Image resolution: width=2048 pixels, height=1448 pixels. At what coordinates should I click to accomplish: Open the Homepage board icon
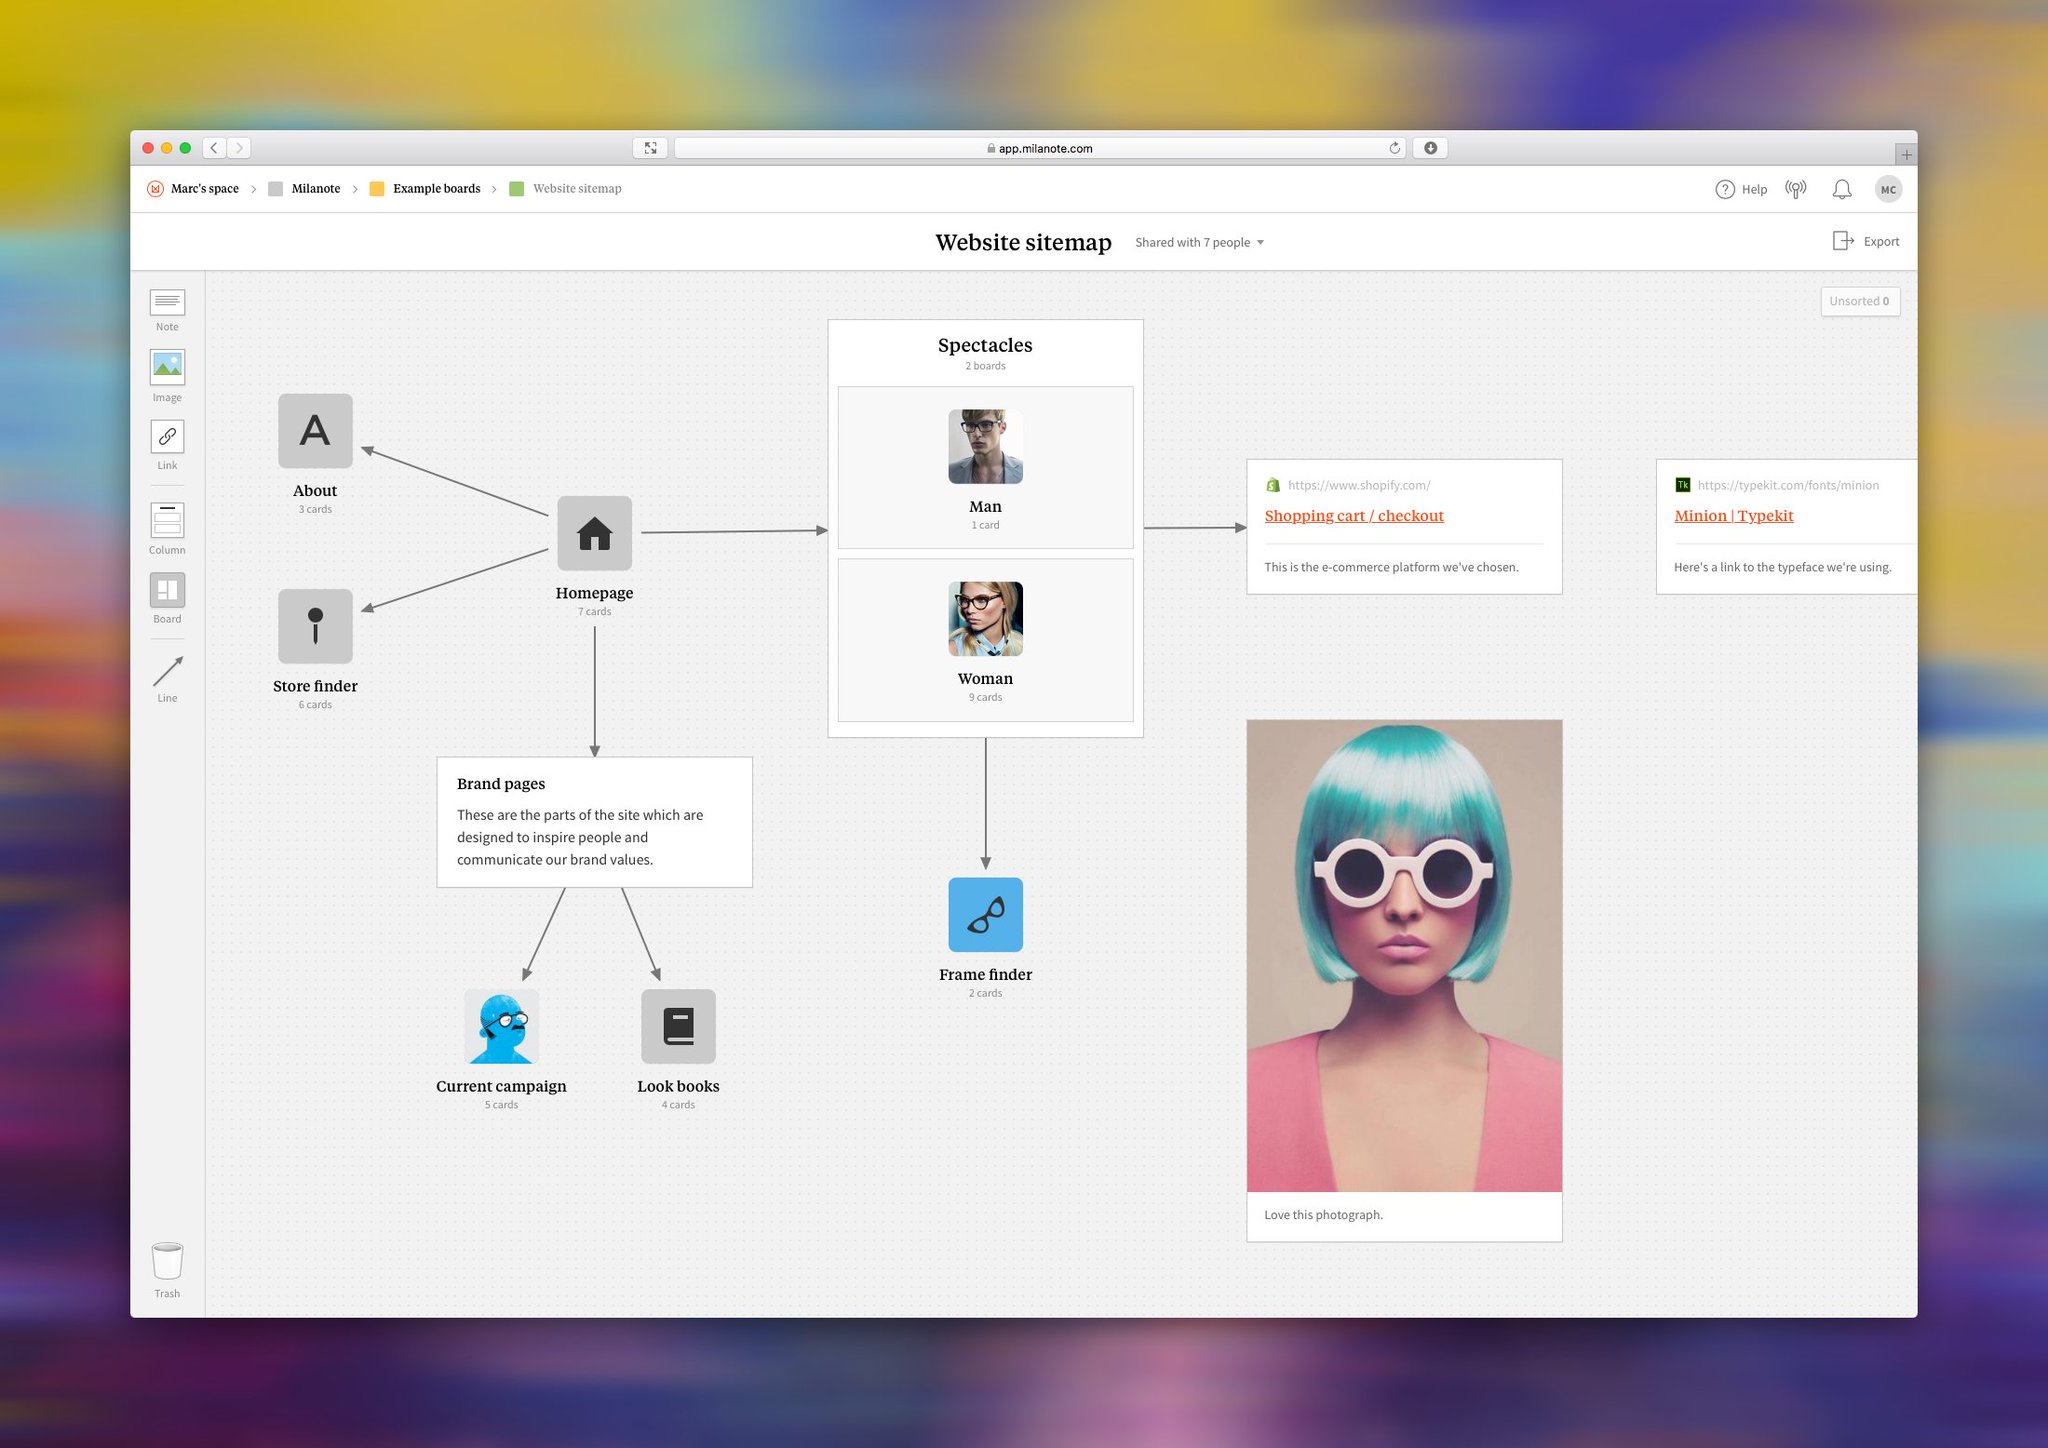[594, 533]
